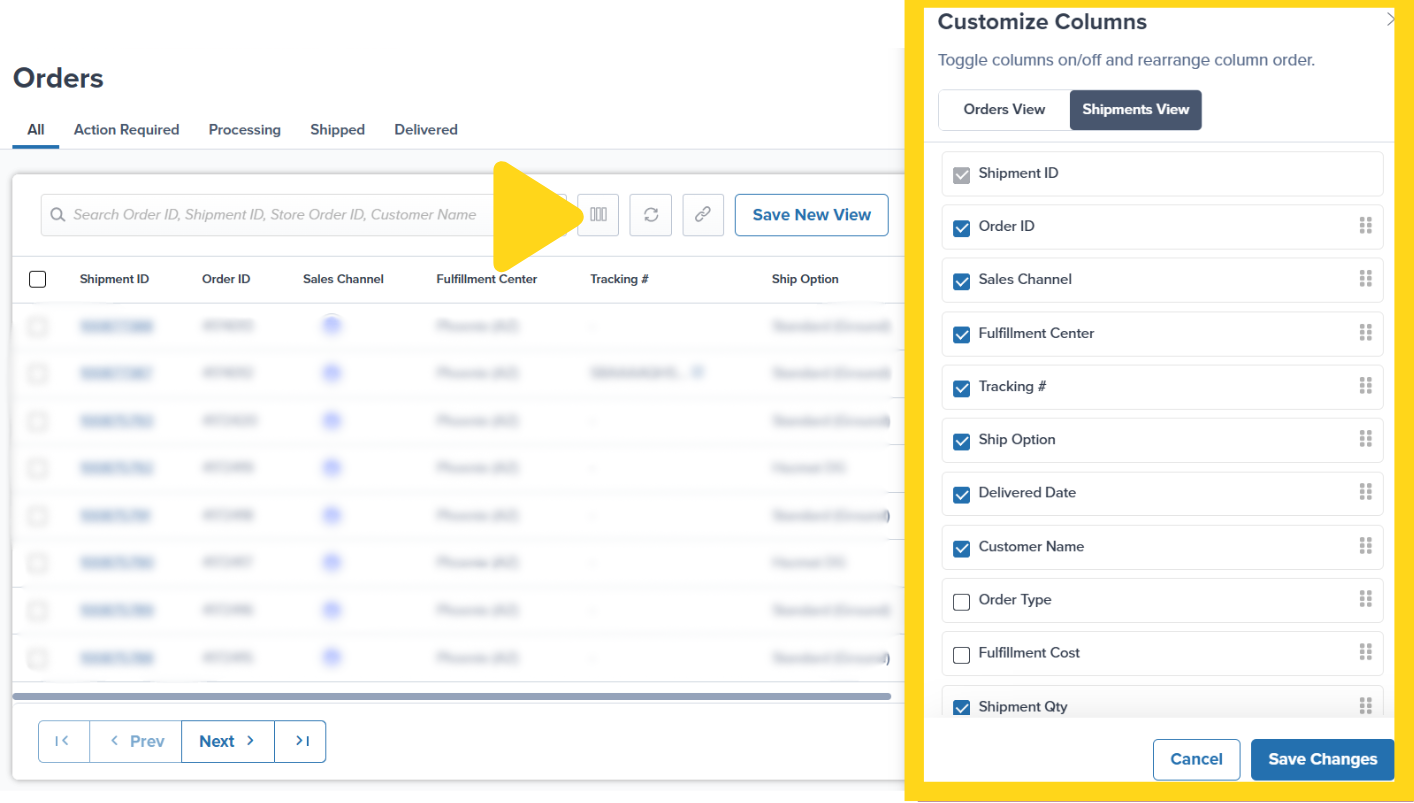
Task: Switch to the Shipped tab
Action: pos(337,129)
